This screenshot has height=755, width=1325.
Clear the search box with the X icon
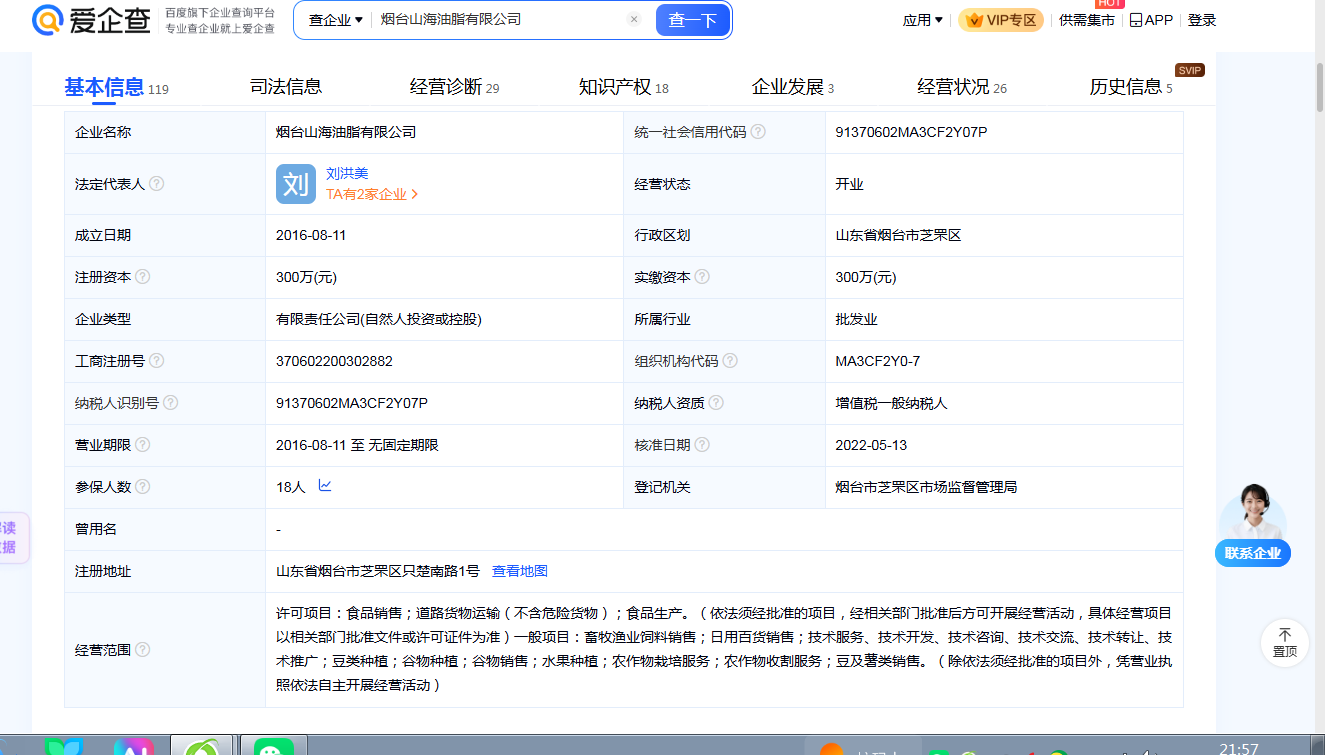point(633,20)
